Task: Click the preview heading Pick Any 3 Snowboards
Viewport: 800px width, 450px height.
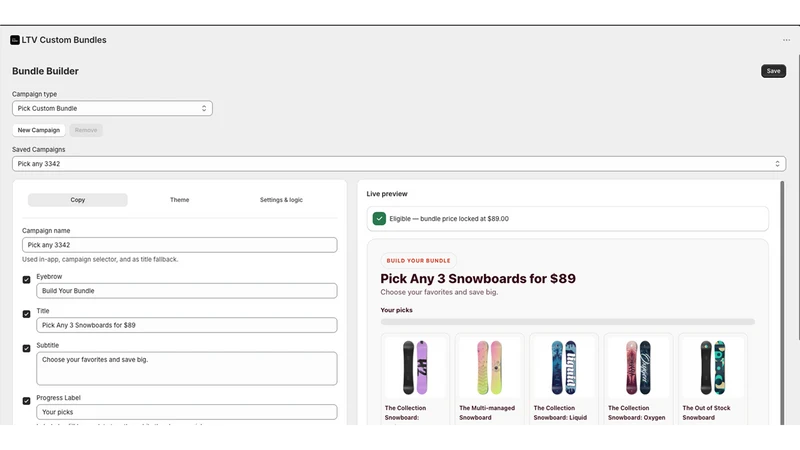Action: point(478,279)
